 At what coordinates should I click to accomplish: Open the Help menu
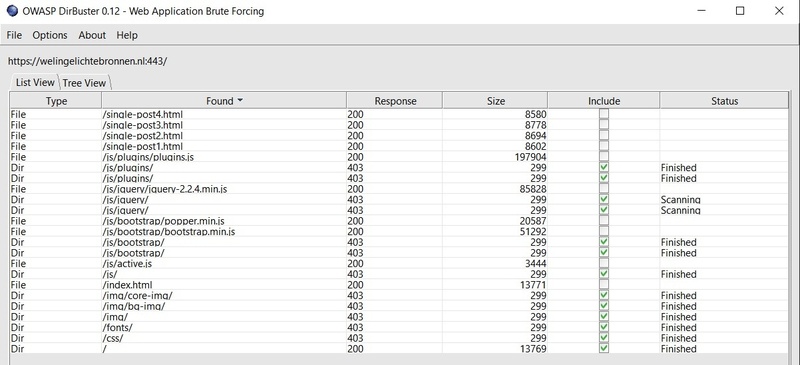(127, 35)
